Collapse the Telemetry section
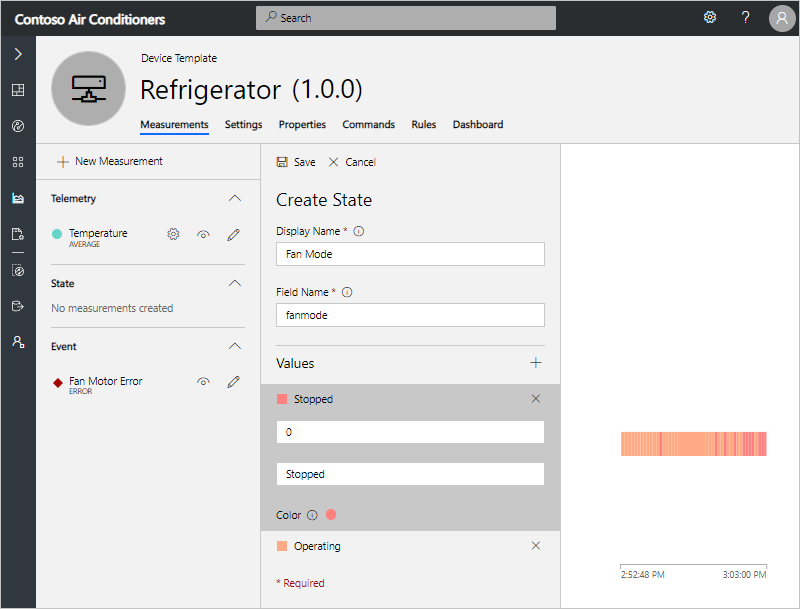 pos(235,199)
